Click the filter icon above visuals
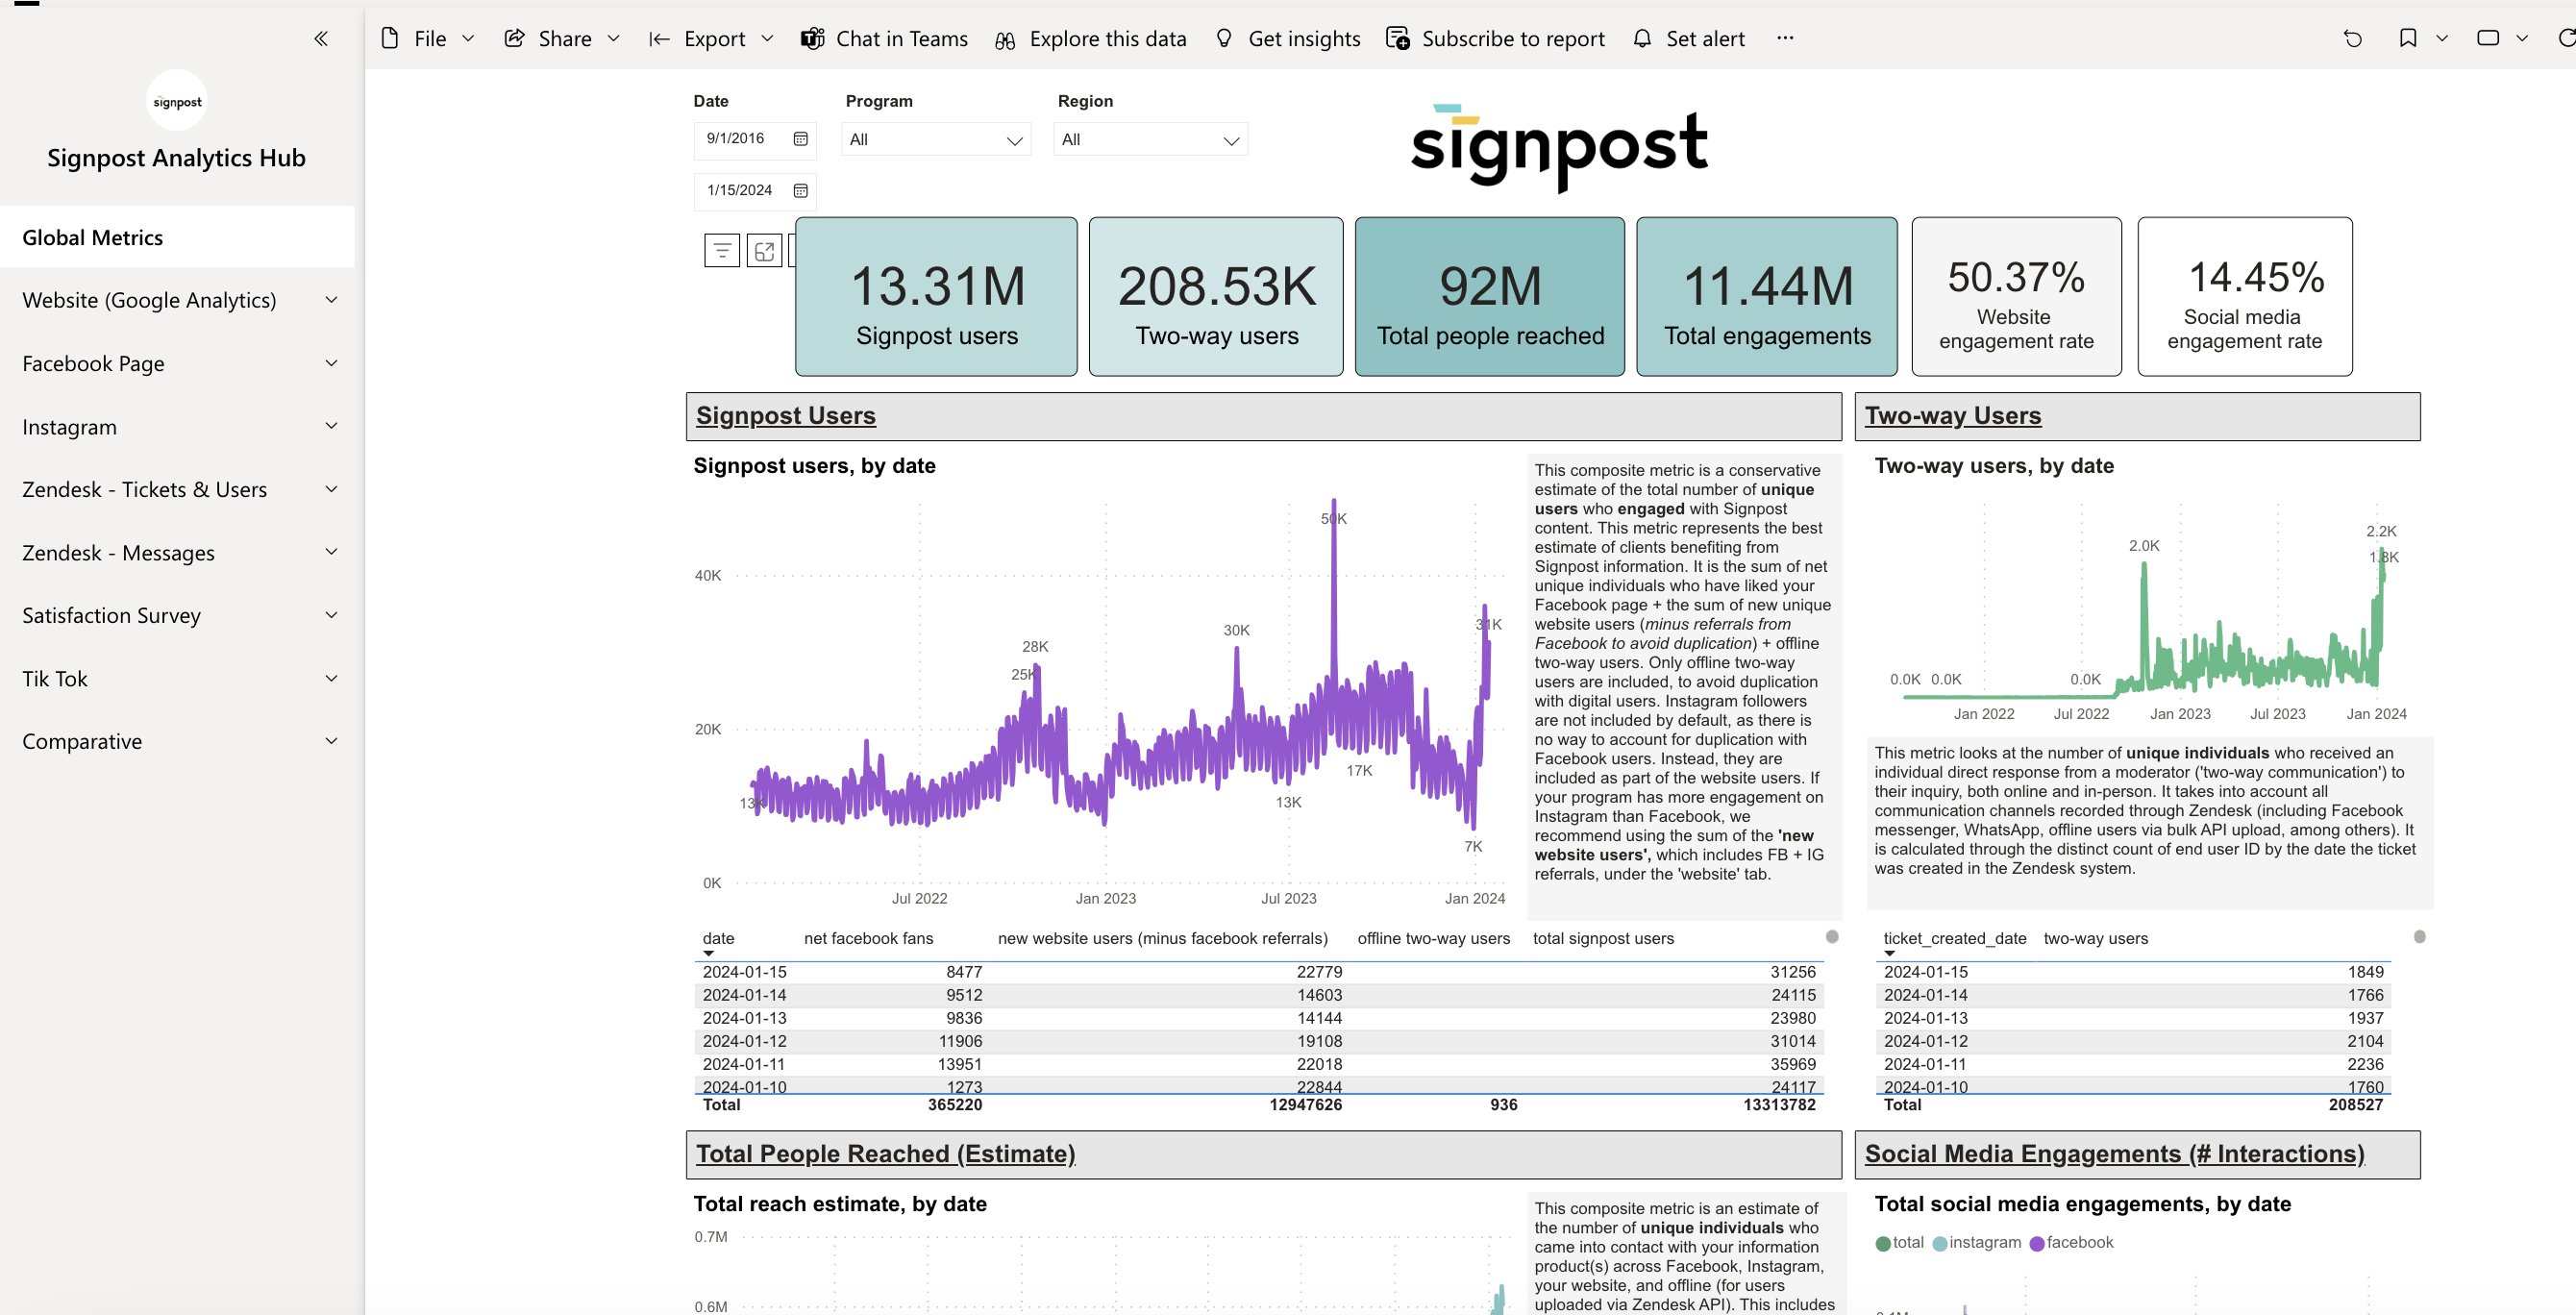The width and height of the screenshot is (2576, 1315). pyautogui.click(x=721, y=250)
